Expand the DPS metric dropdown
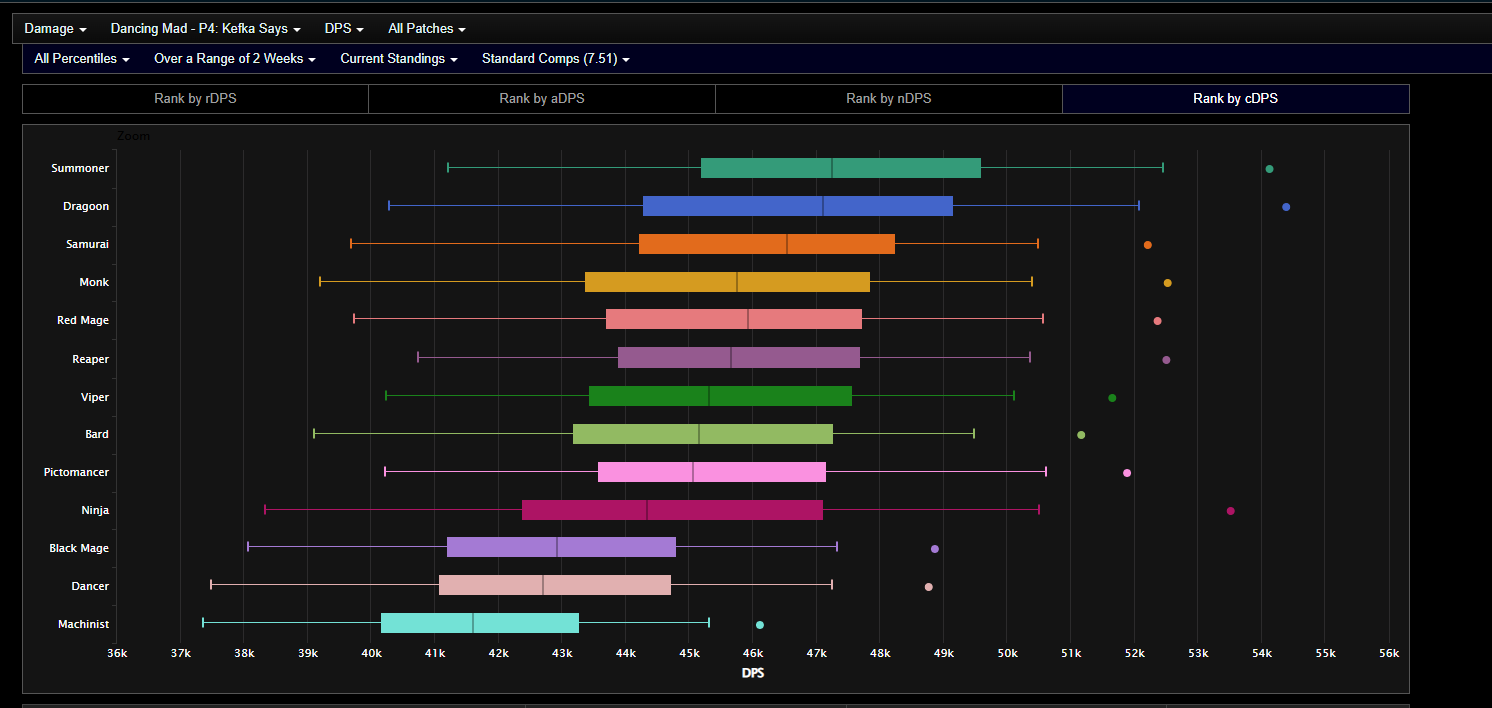1492x708 pixels. click(344, 29)
